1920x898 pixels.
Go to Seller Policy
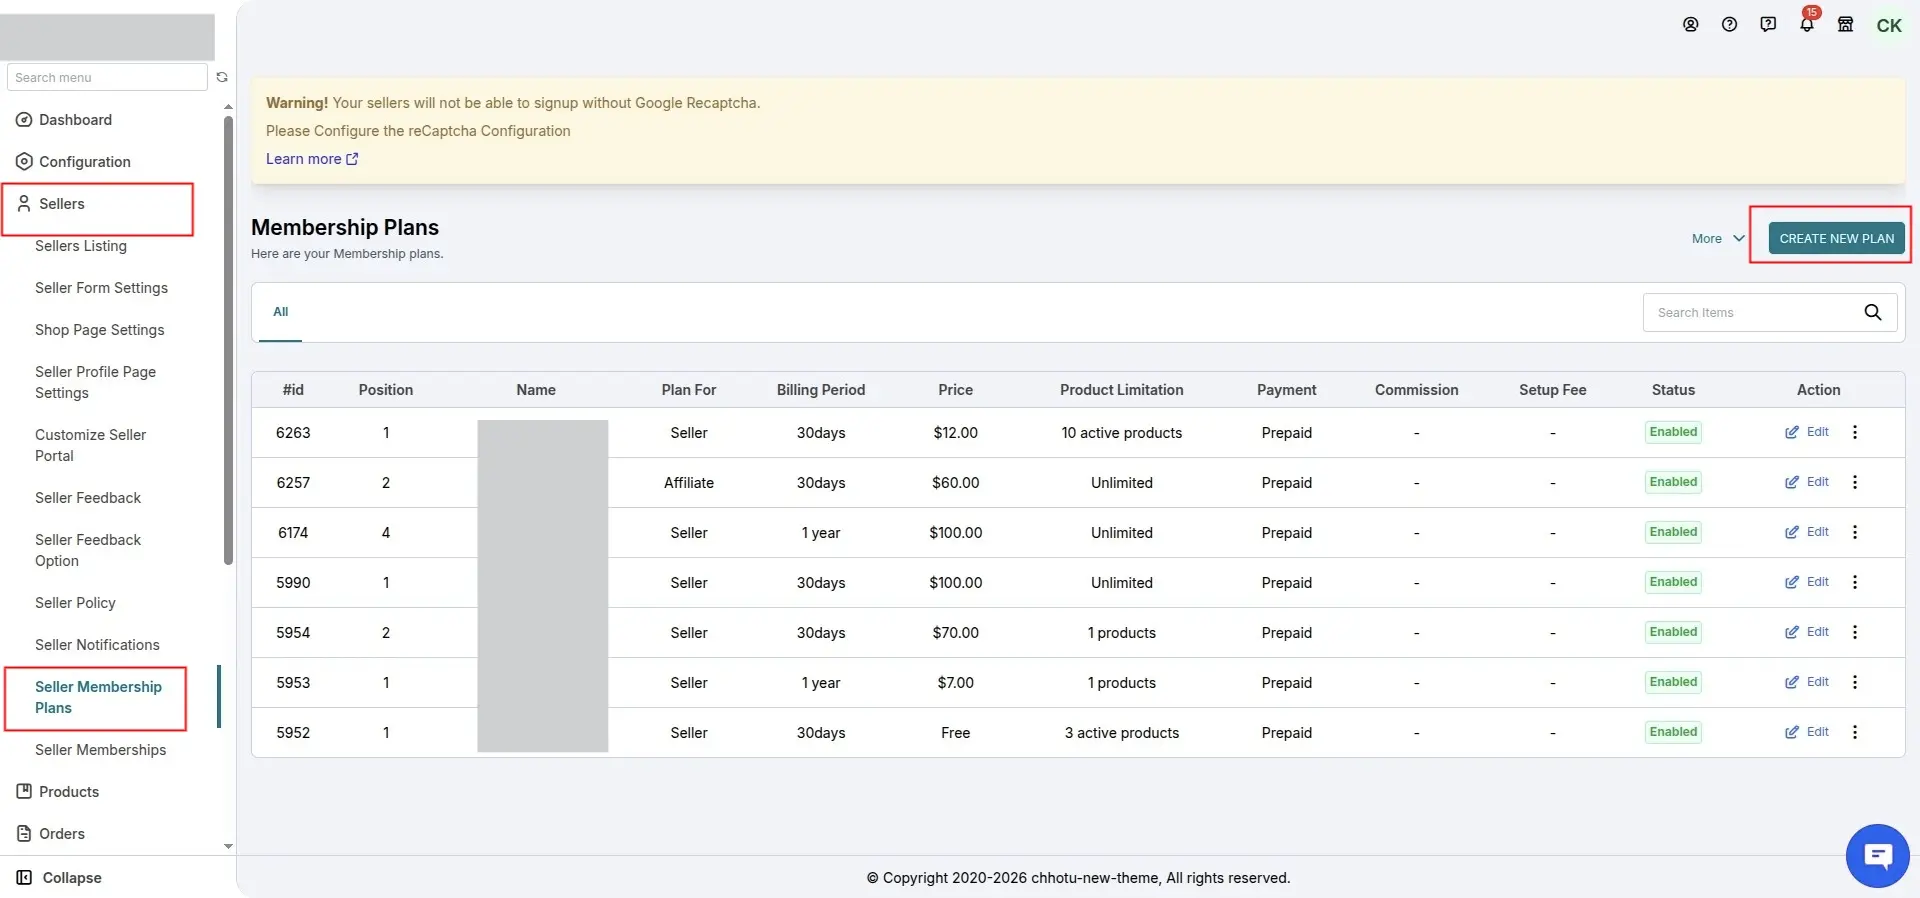tap(75, 603)
